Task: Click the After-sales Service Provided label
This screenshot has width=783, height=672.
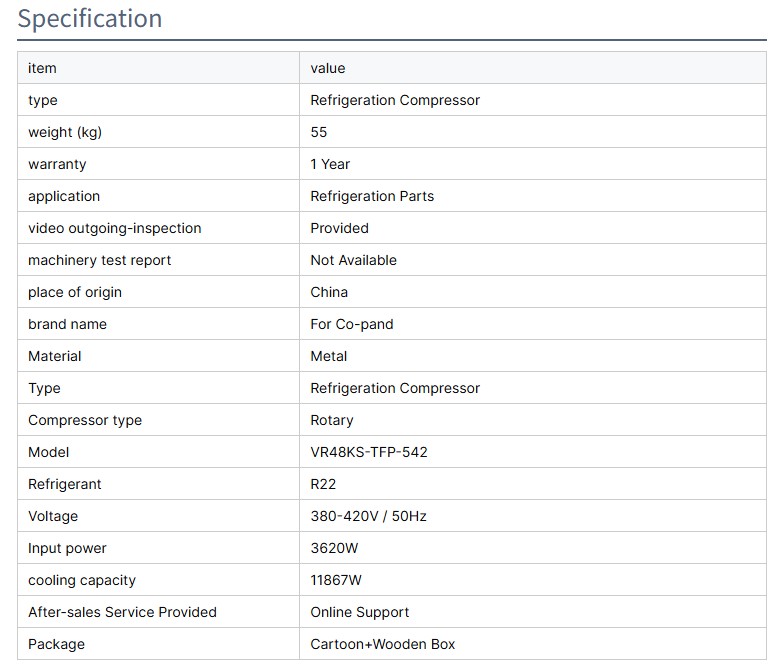Action: [x=122, y=612]
